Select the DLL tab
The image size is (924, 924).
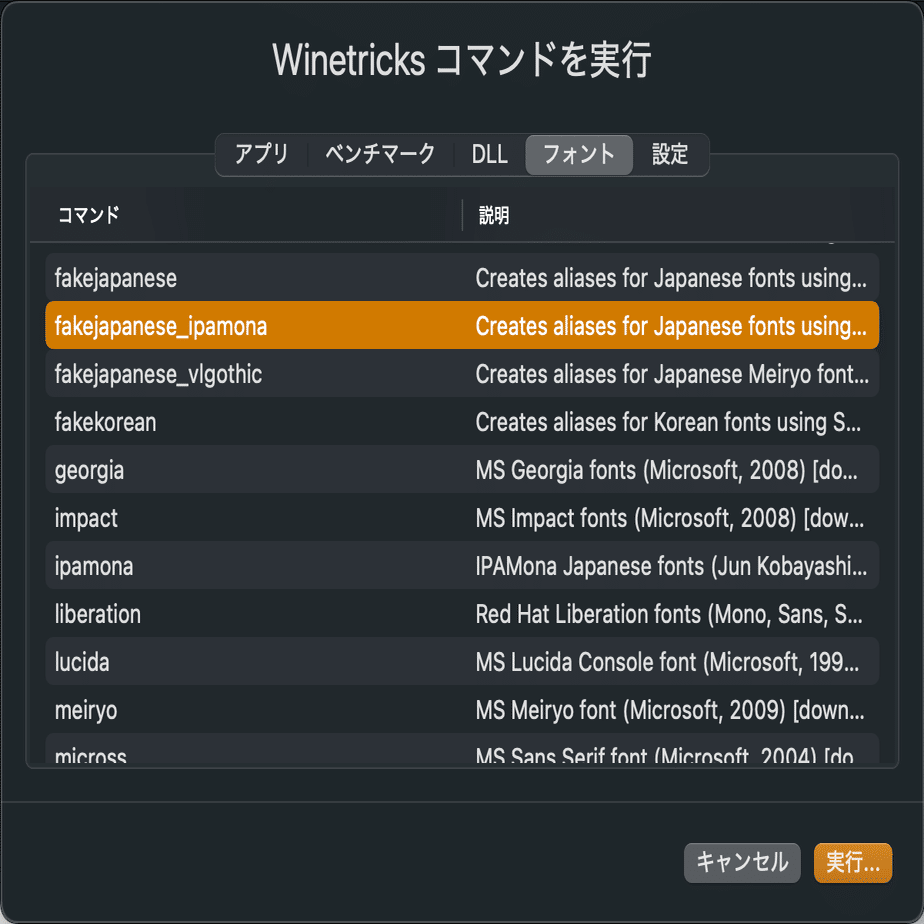[x=490, y=155]
